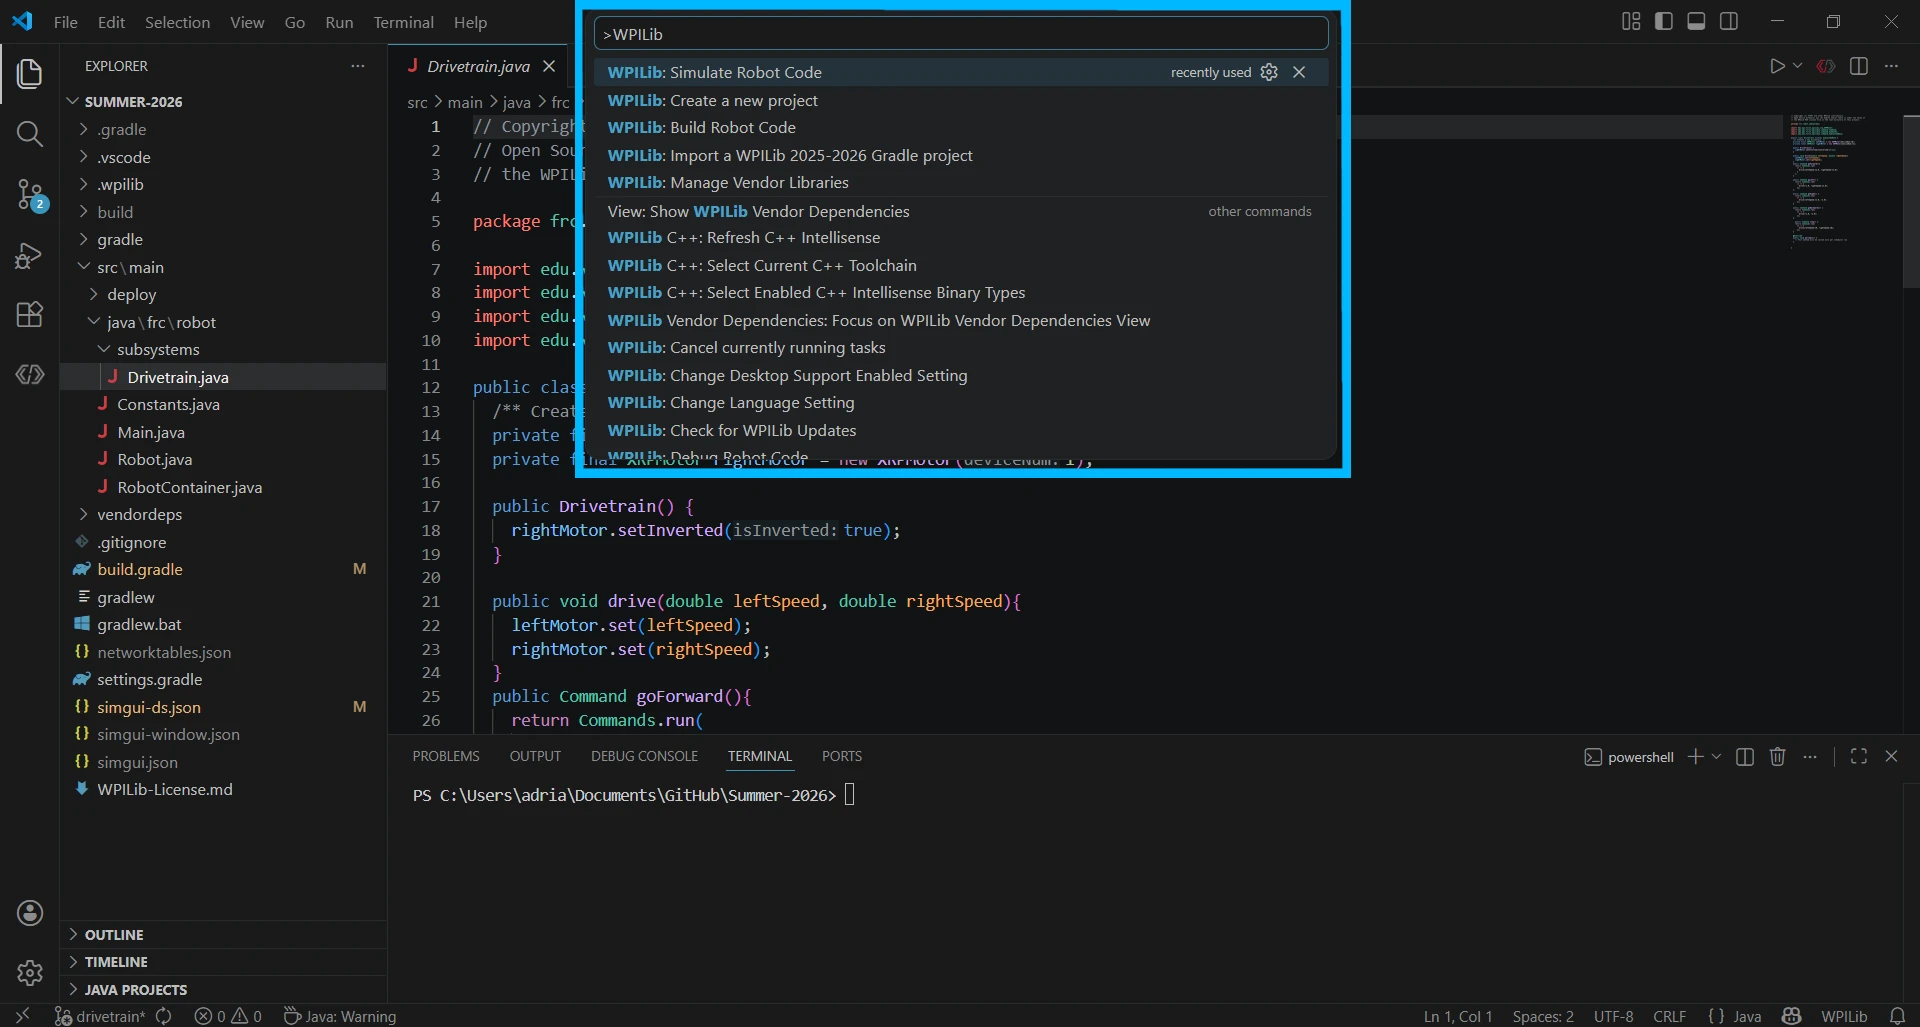Select WPILib: Cancel currently running tasks

(960, 347)
